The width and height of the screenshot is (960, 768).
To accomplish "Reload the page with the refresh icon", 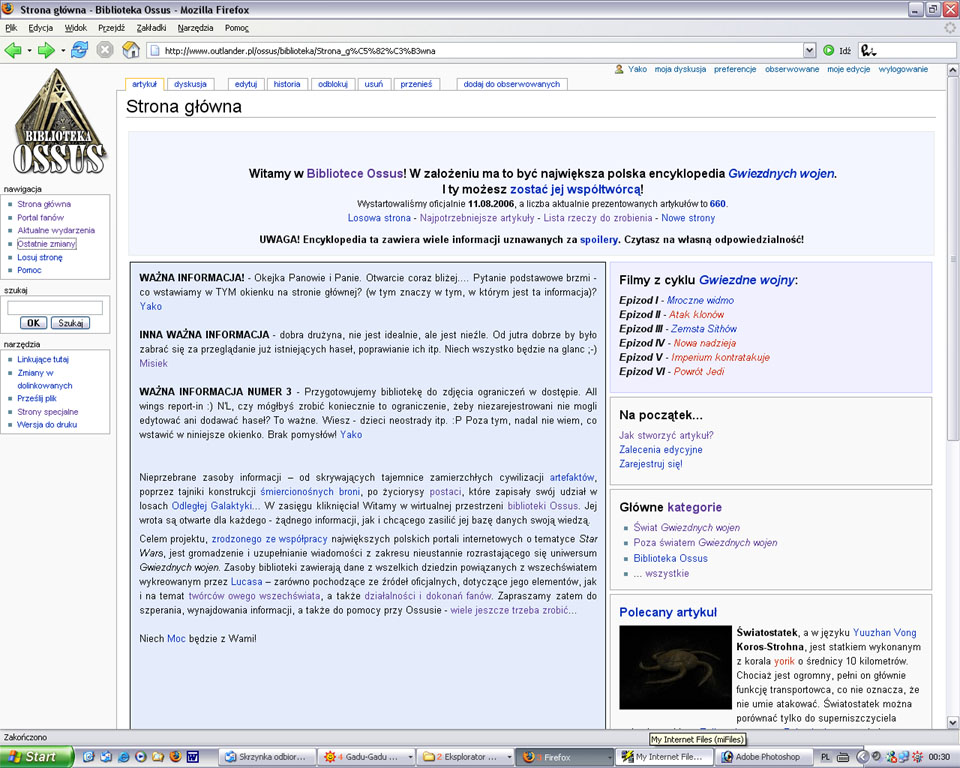I will pos(80,50).
